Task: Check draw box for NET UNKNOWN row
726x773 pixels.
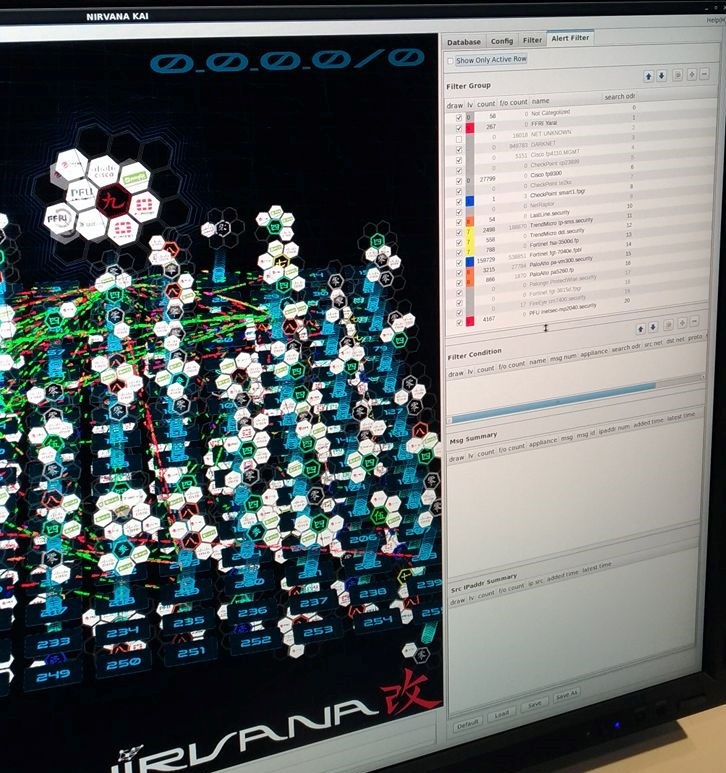Action: [x=459, y=139]
